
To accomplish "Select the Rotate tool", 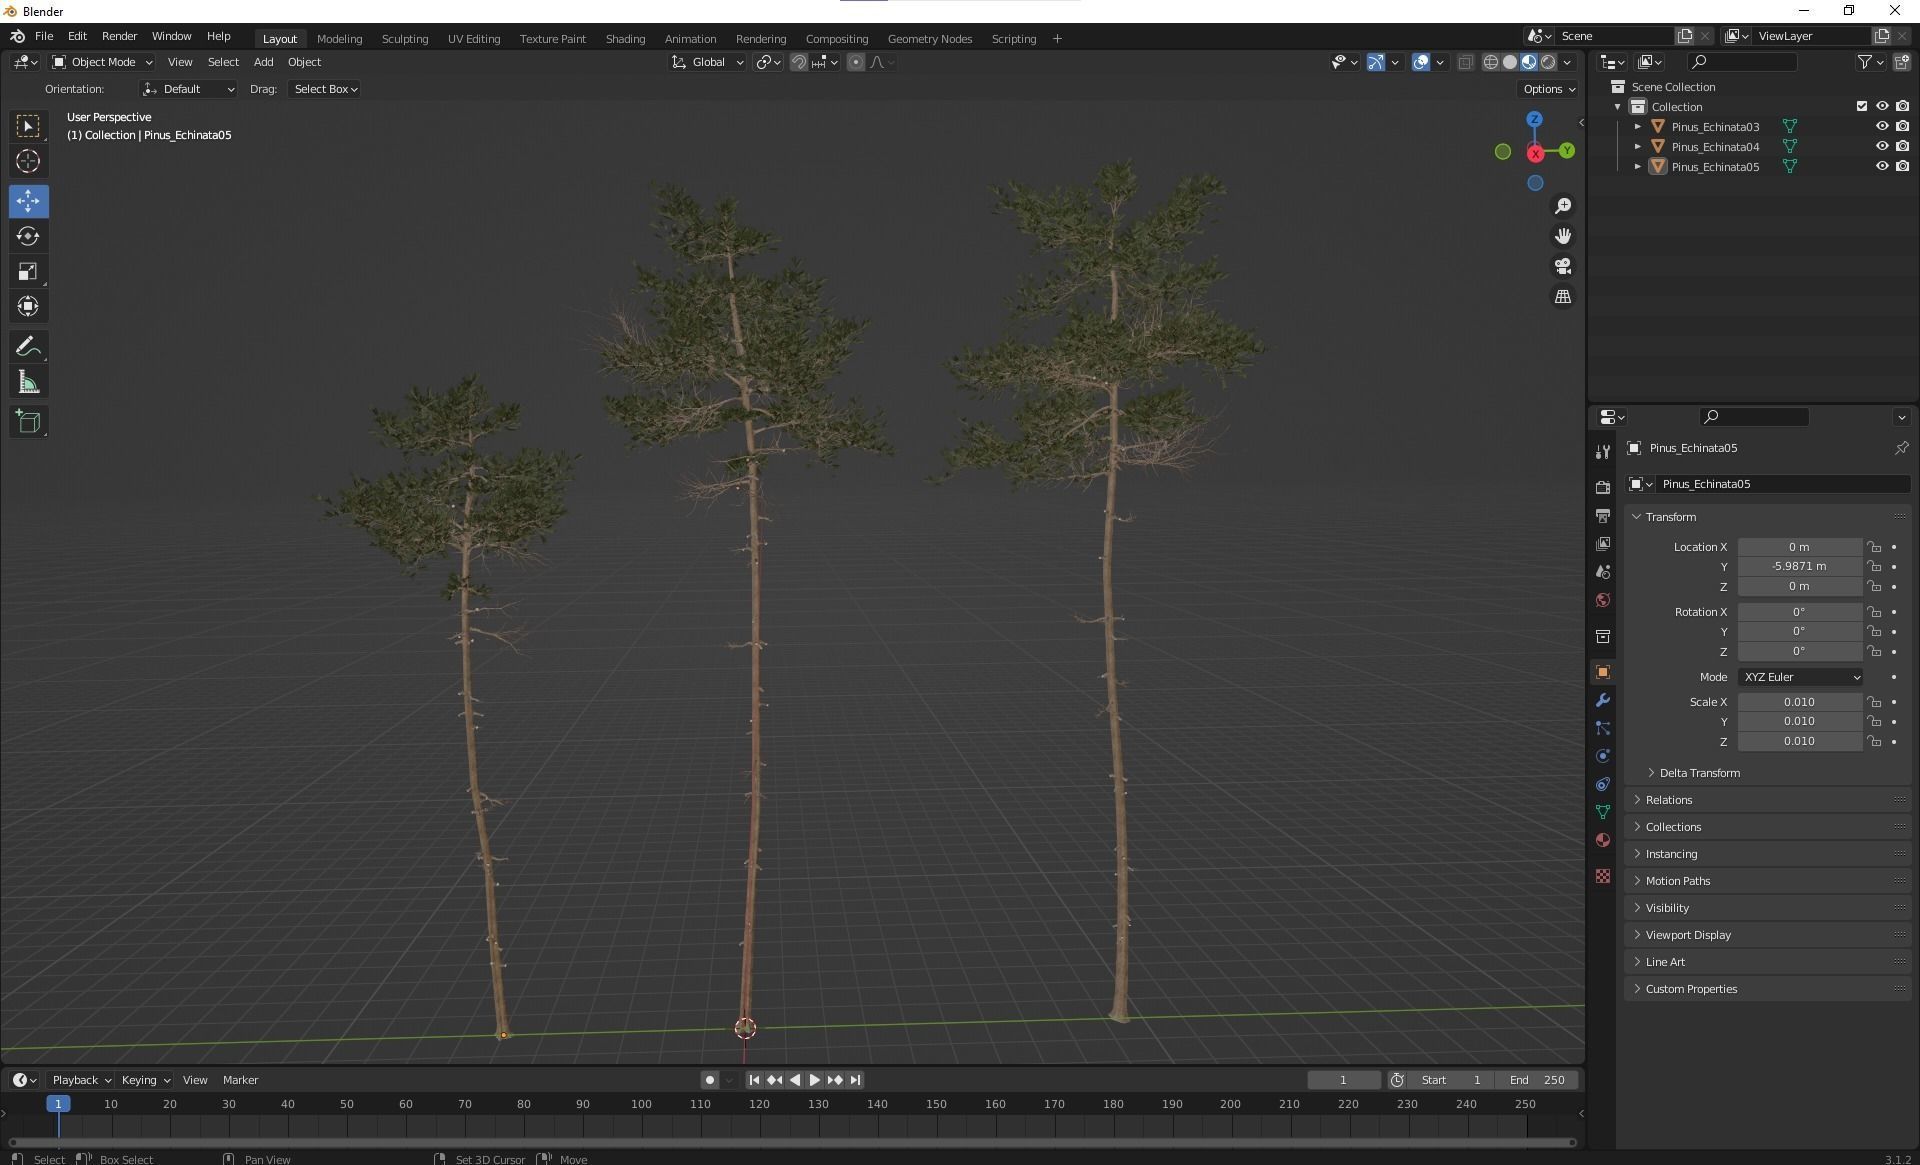I will [x=28, y=236].
